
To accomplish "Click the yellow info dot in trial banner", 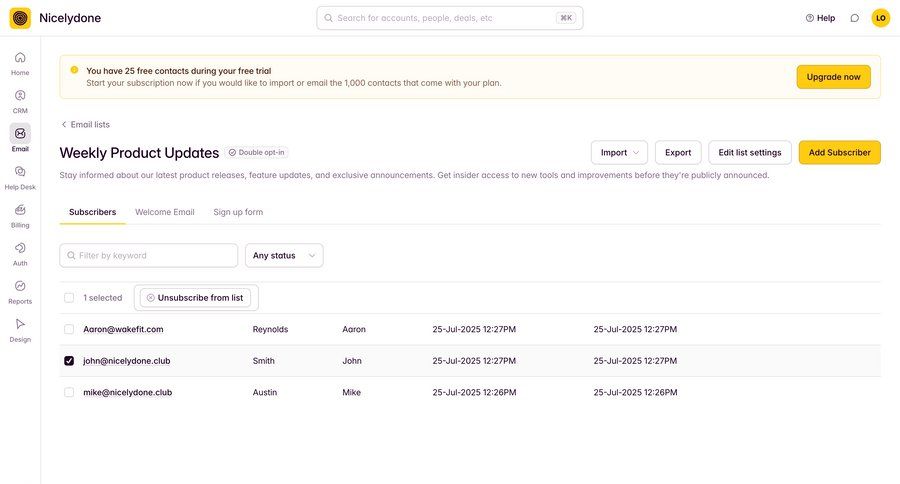I will [x=74, y=70].
